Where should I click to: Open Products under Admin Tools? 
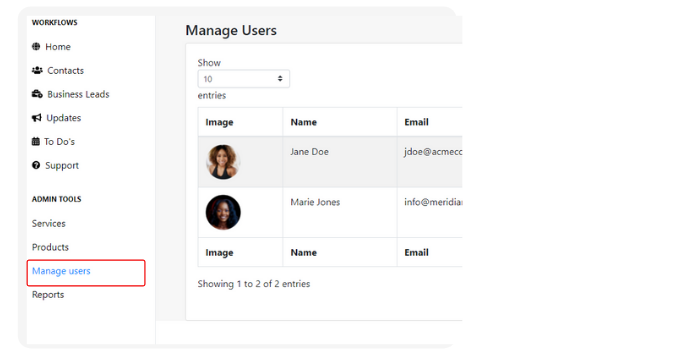pyautogui.click(x=50, y=247)
